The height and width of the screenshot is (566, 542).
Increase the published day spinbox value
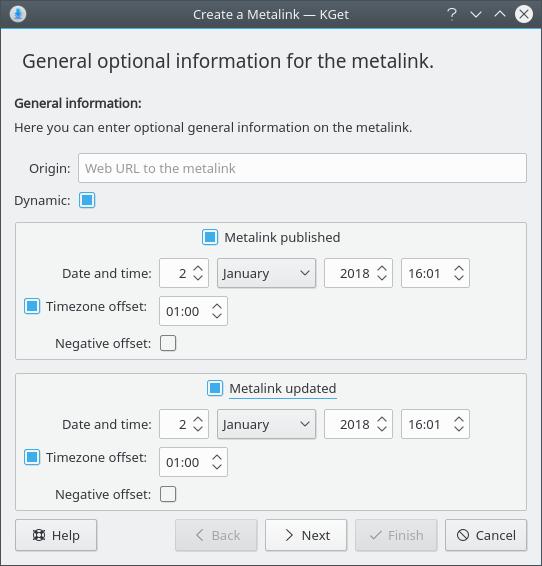tap(198, 268)
